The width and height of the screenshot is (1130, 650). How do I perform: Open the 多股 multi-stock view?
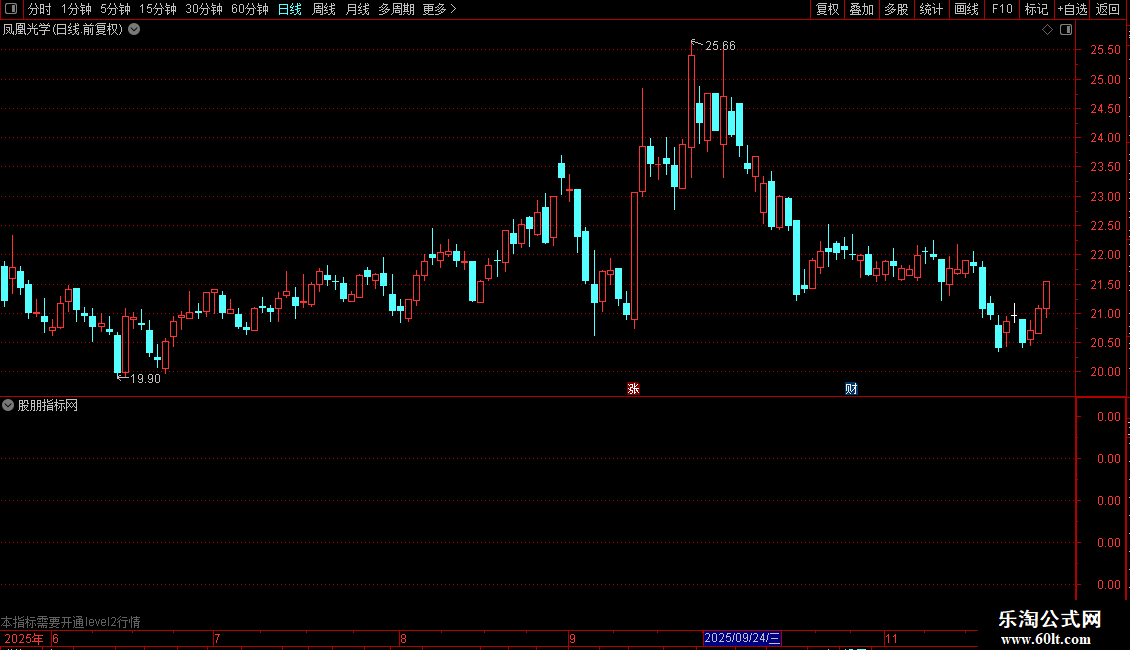click(896, 9)
